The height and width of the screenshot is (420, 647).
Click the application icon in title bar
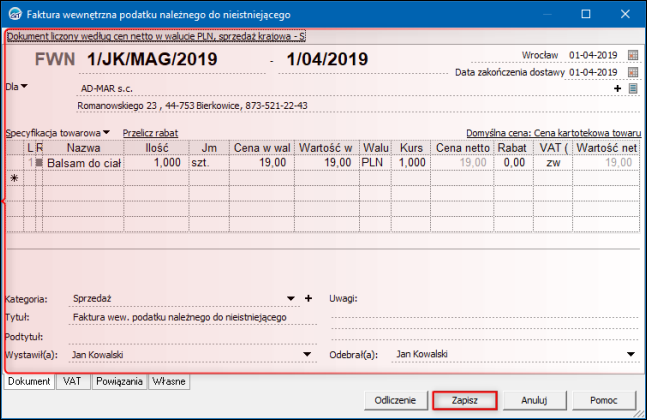15,14
